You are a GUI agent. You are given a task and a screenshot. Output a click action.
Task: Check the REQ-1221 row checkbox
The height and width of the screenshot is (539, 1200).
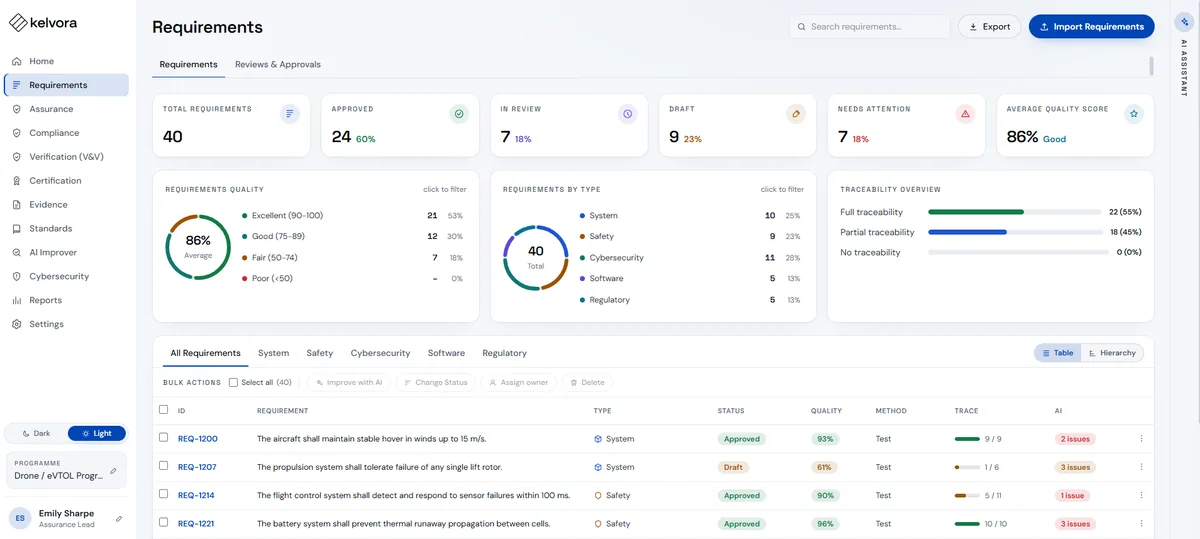164,522
